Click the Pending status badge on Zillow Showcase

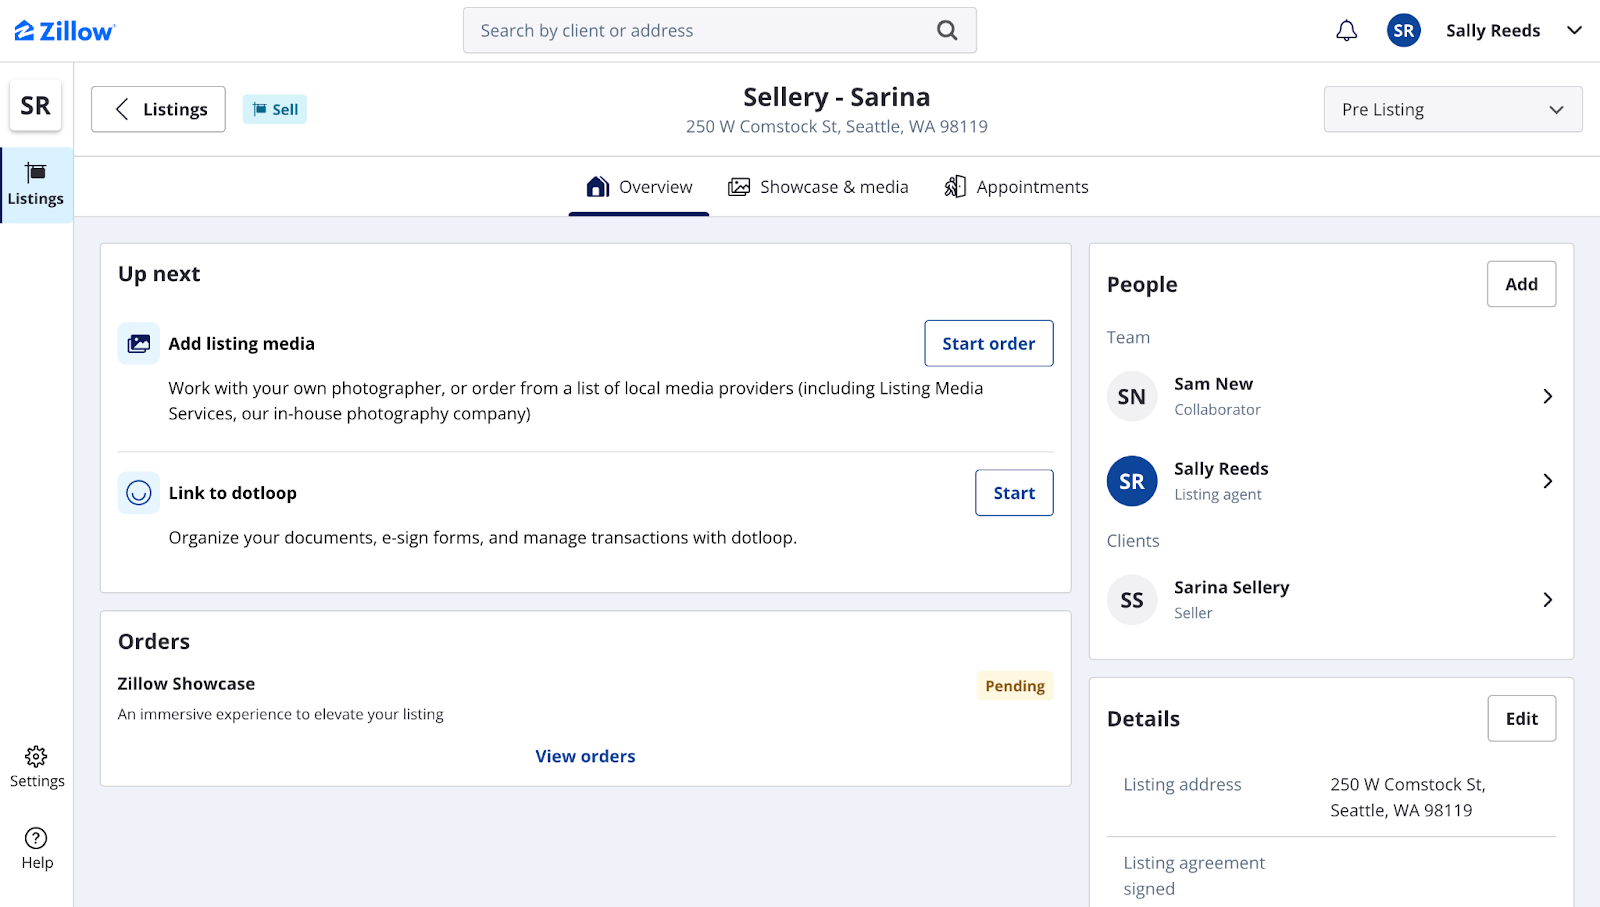(x=1014, y=685)
